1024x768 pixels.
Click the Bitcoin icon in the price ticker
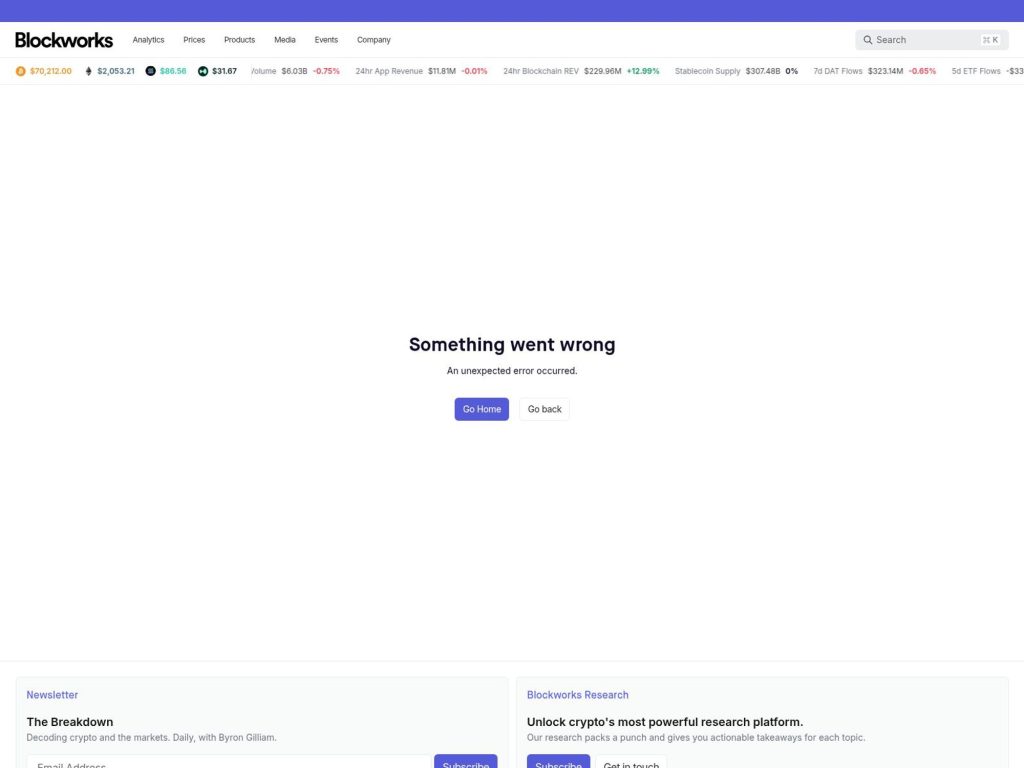click(20, 71)
